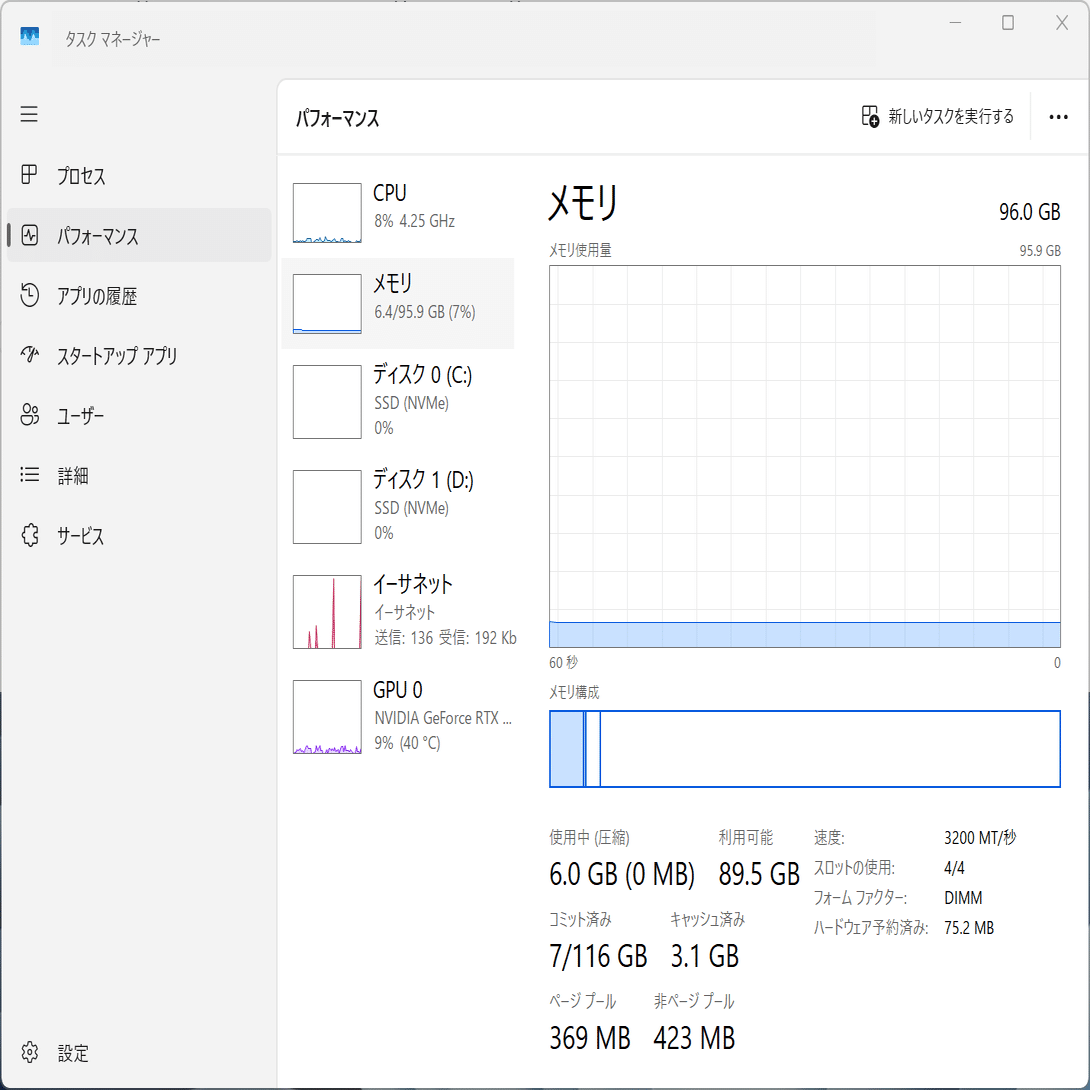Select the パフォーマンス (Performance) sidebar icon
Viewport: 1090px width, 1090px height.
(x=29, y=235)
